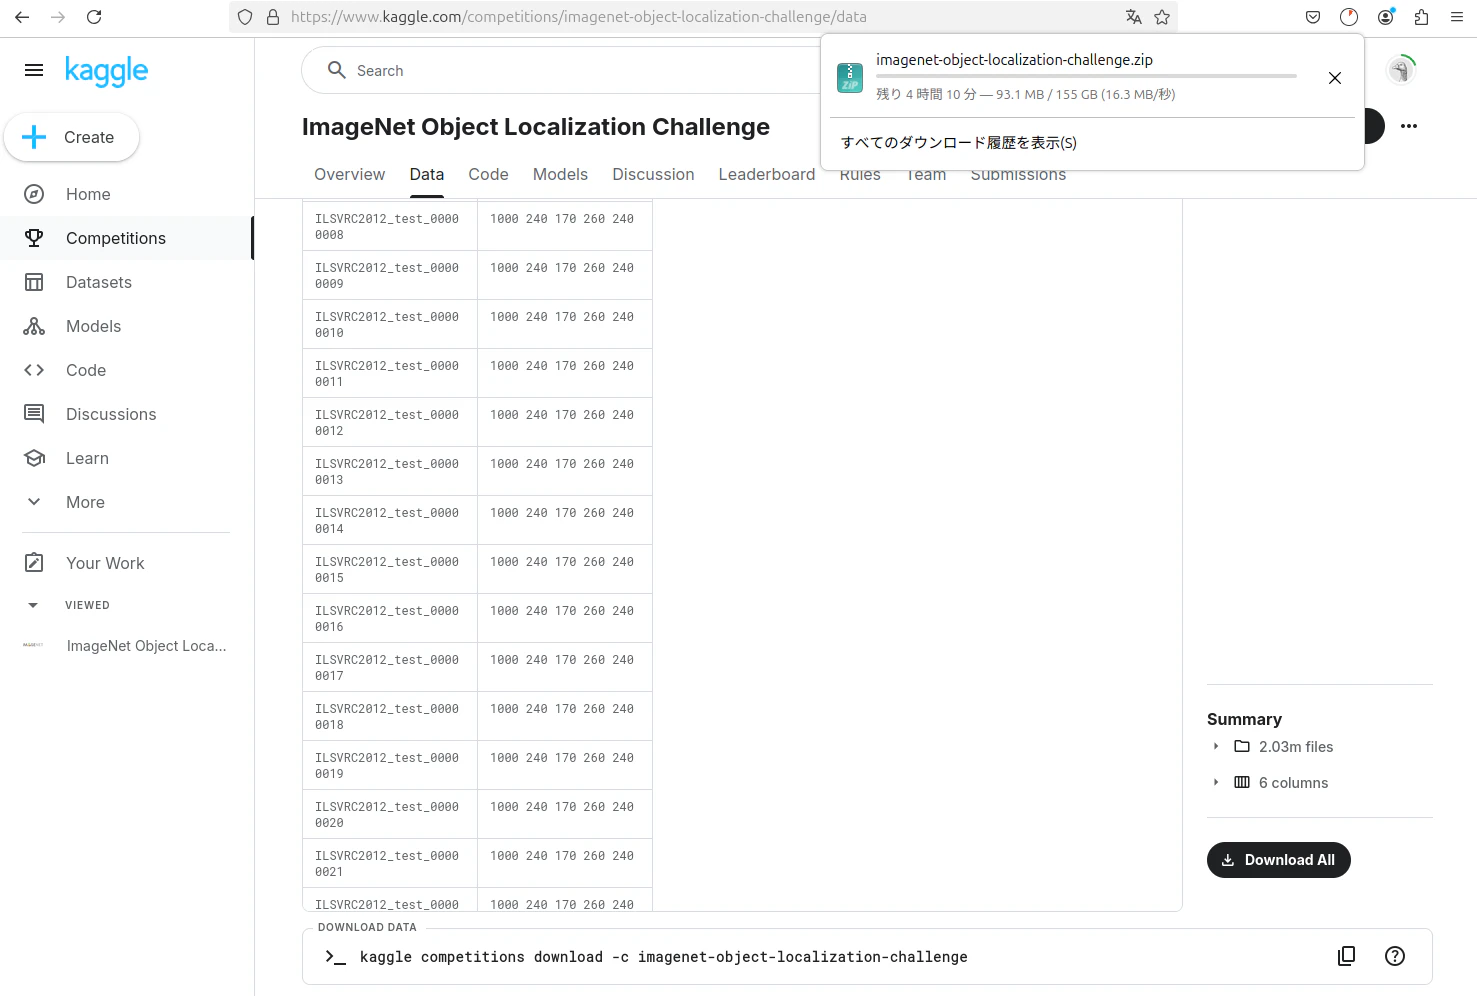The image size is (1477, 996).
Task: Click the download progress bar
Action: coord(1086,76)
